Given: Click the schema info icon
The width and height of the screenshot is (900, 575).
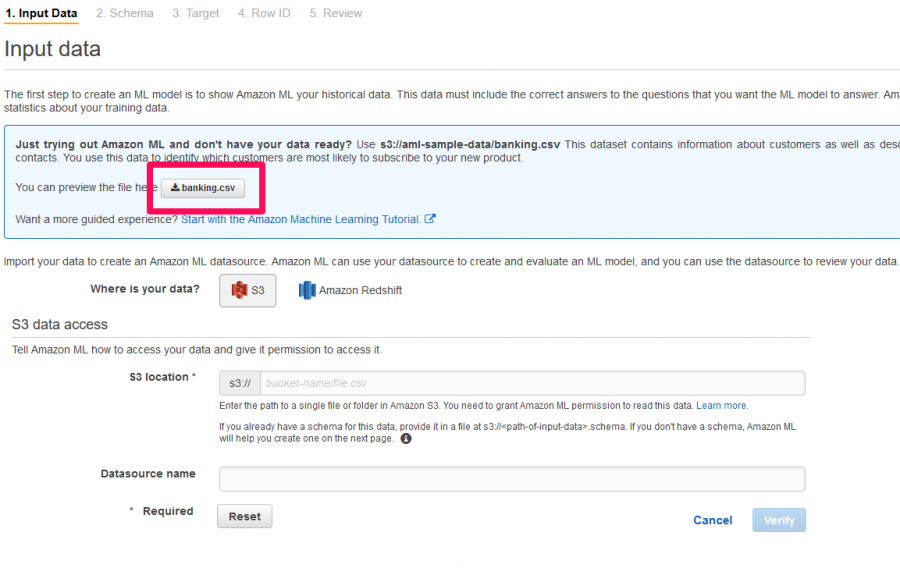Looking at the screenshot, I should (x=406, y=438).
